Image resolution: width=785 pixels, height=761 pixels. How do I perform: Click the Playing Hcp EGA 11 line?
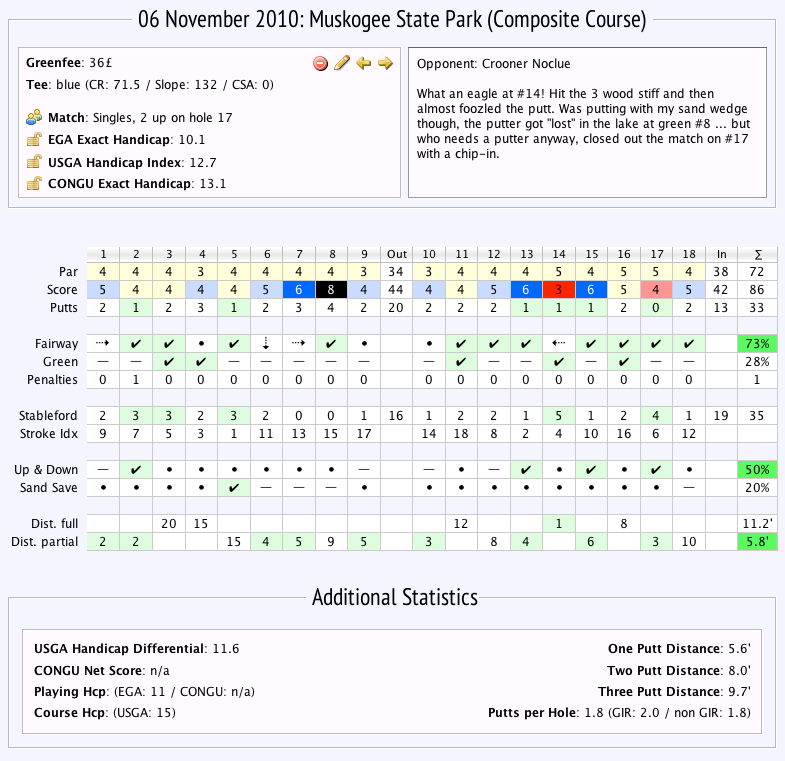[x=144, y=691]
